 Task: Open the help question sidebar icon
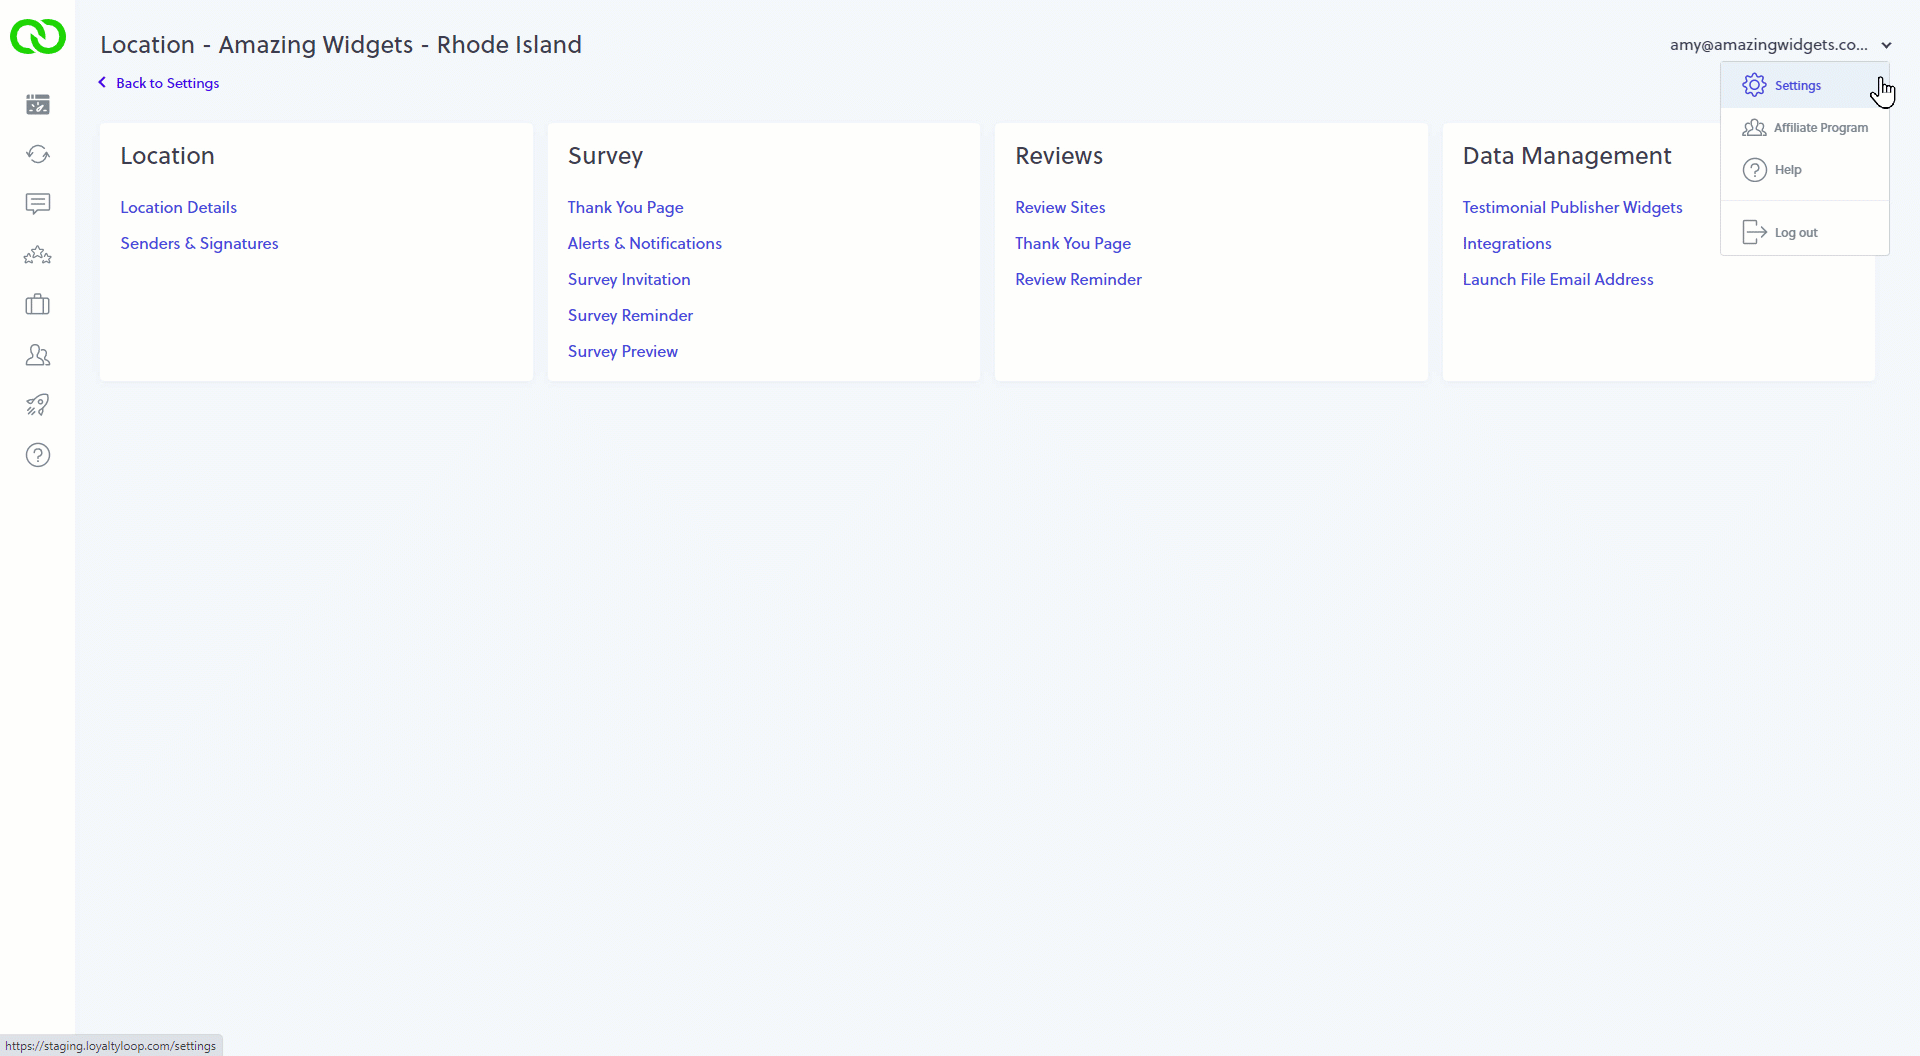point(38,455)
